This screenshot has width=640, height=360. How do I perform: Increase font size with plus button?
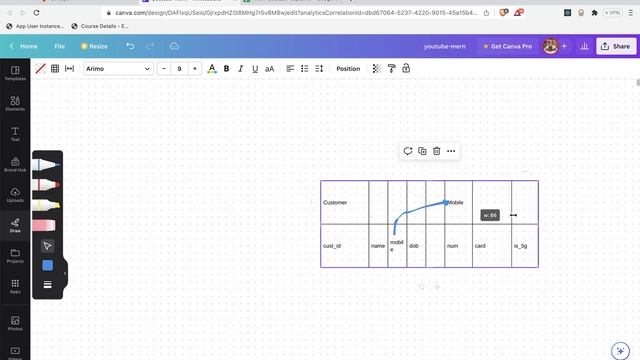195,69
